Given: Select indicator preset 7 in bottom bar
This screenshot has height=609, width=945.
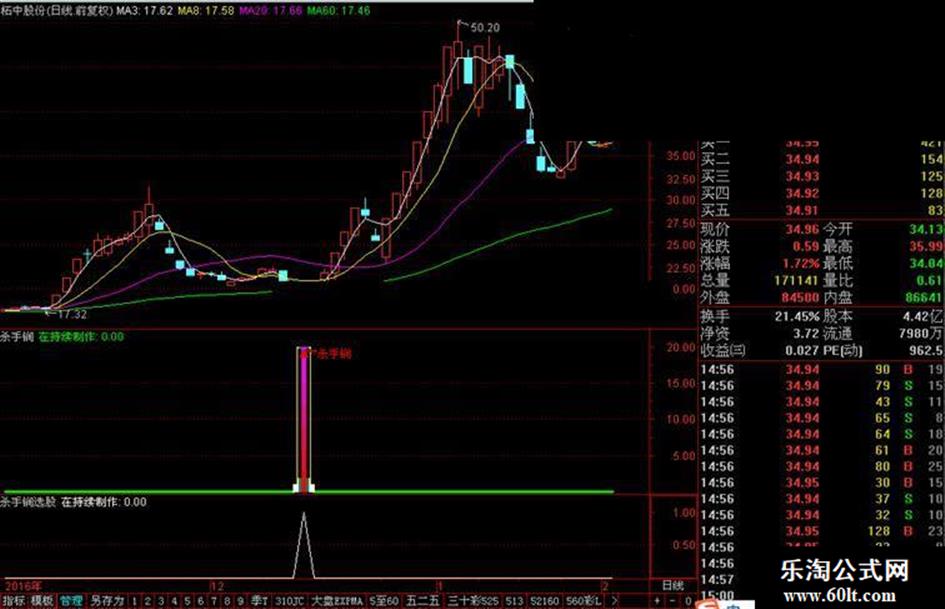Looking at the screenshot, I should click(214, 601).
